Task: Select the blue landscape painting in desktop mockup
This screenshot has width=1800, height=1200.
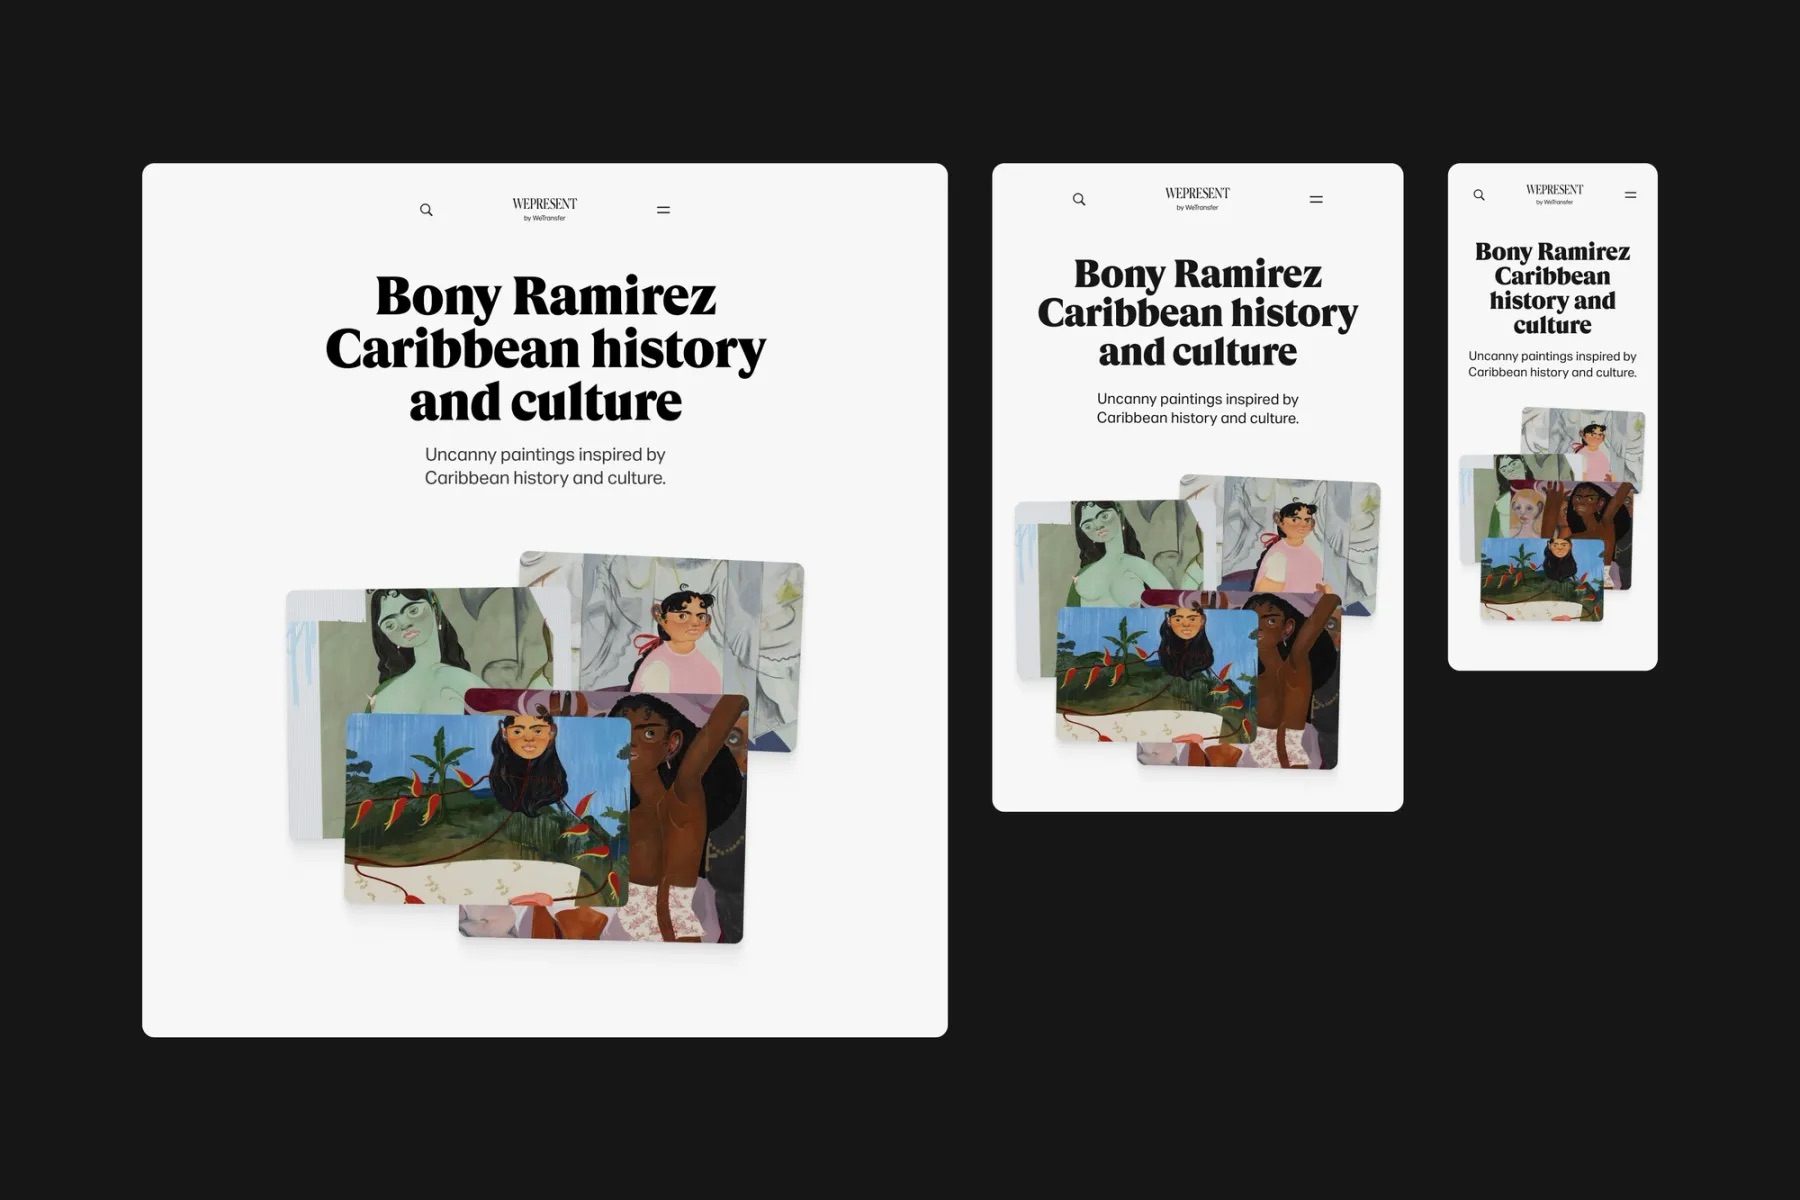Action: coord(488,810)
